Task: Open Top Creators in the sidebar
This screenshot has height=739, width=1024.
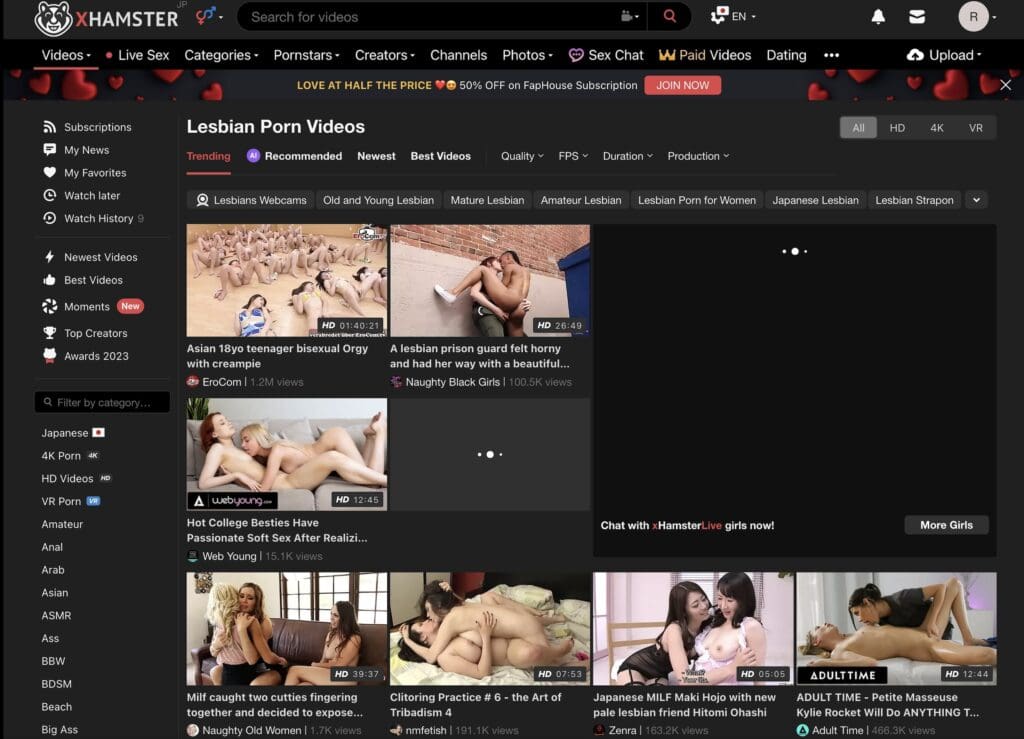Action: point(95,333)
